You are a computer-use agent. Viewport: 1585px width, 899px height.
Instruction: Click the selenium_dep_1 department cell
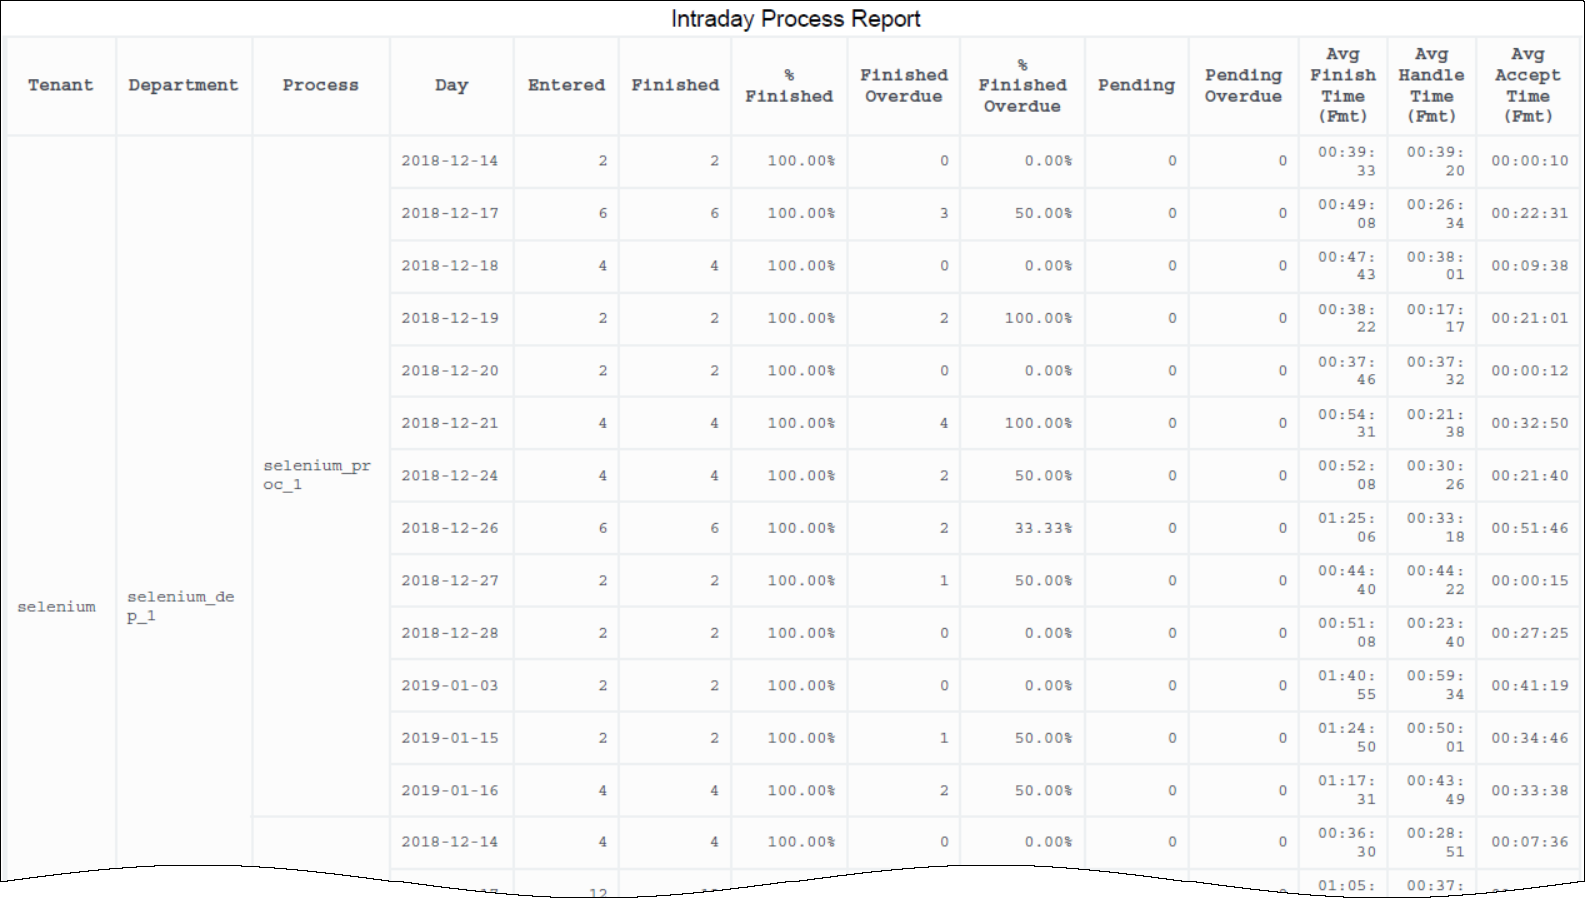pyautogui.click(x=181, y=606)
